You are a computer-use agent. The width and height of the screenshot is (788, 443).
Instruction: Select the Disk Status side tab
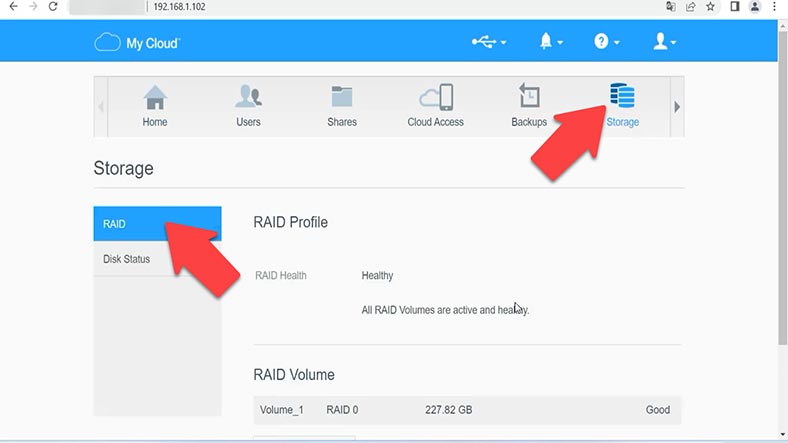[x=157, y=259]
